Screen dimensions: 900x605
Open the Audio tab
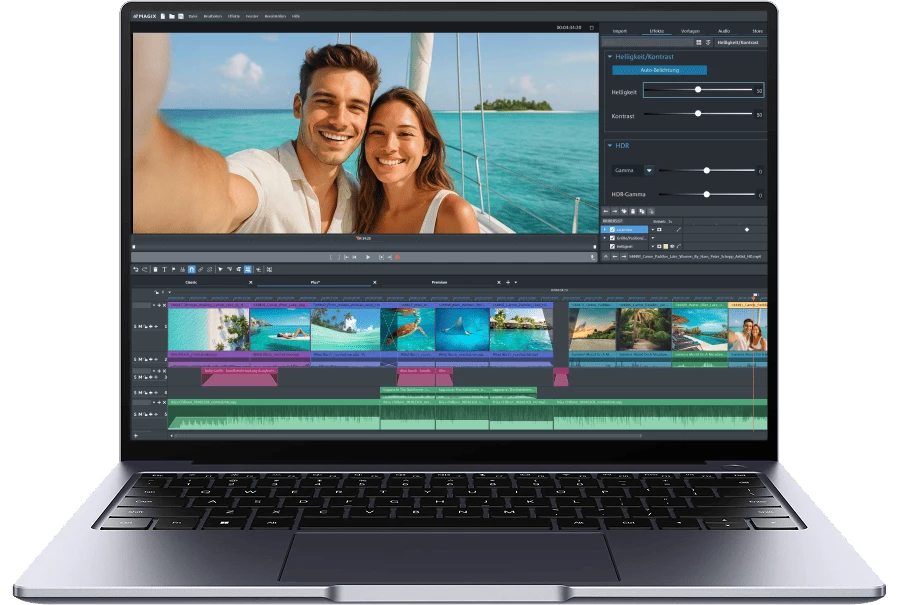(x=723, y=31)
